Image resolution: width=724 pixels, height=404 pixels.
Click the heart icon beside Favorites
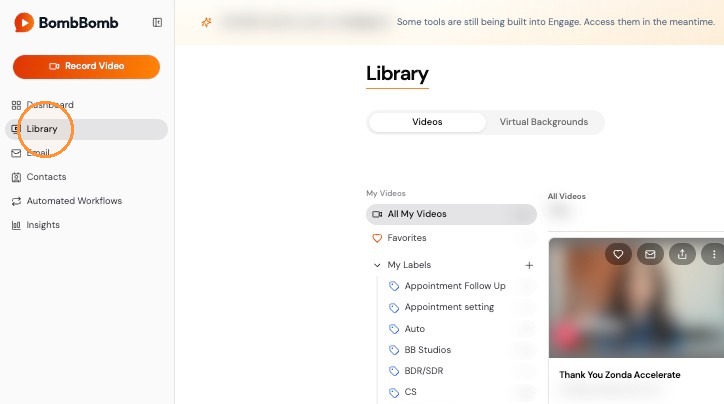click(x=377, y=238)
